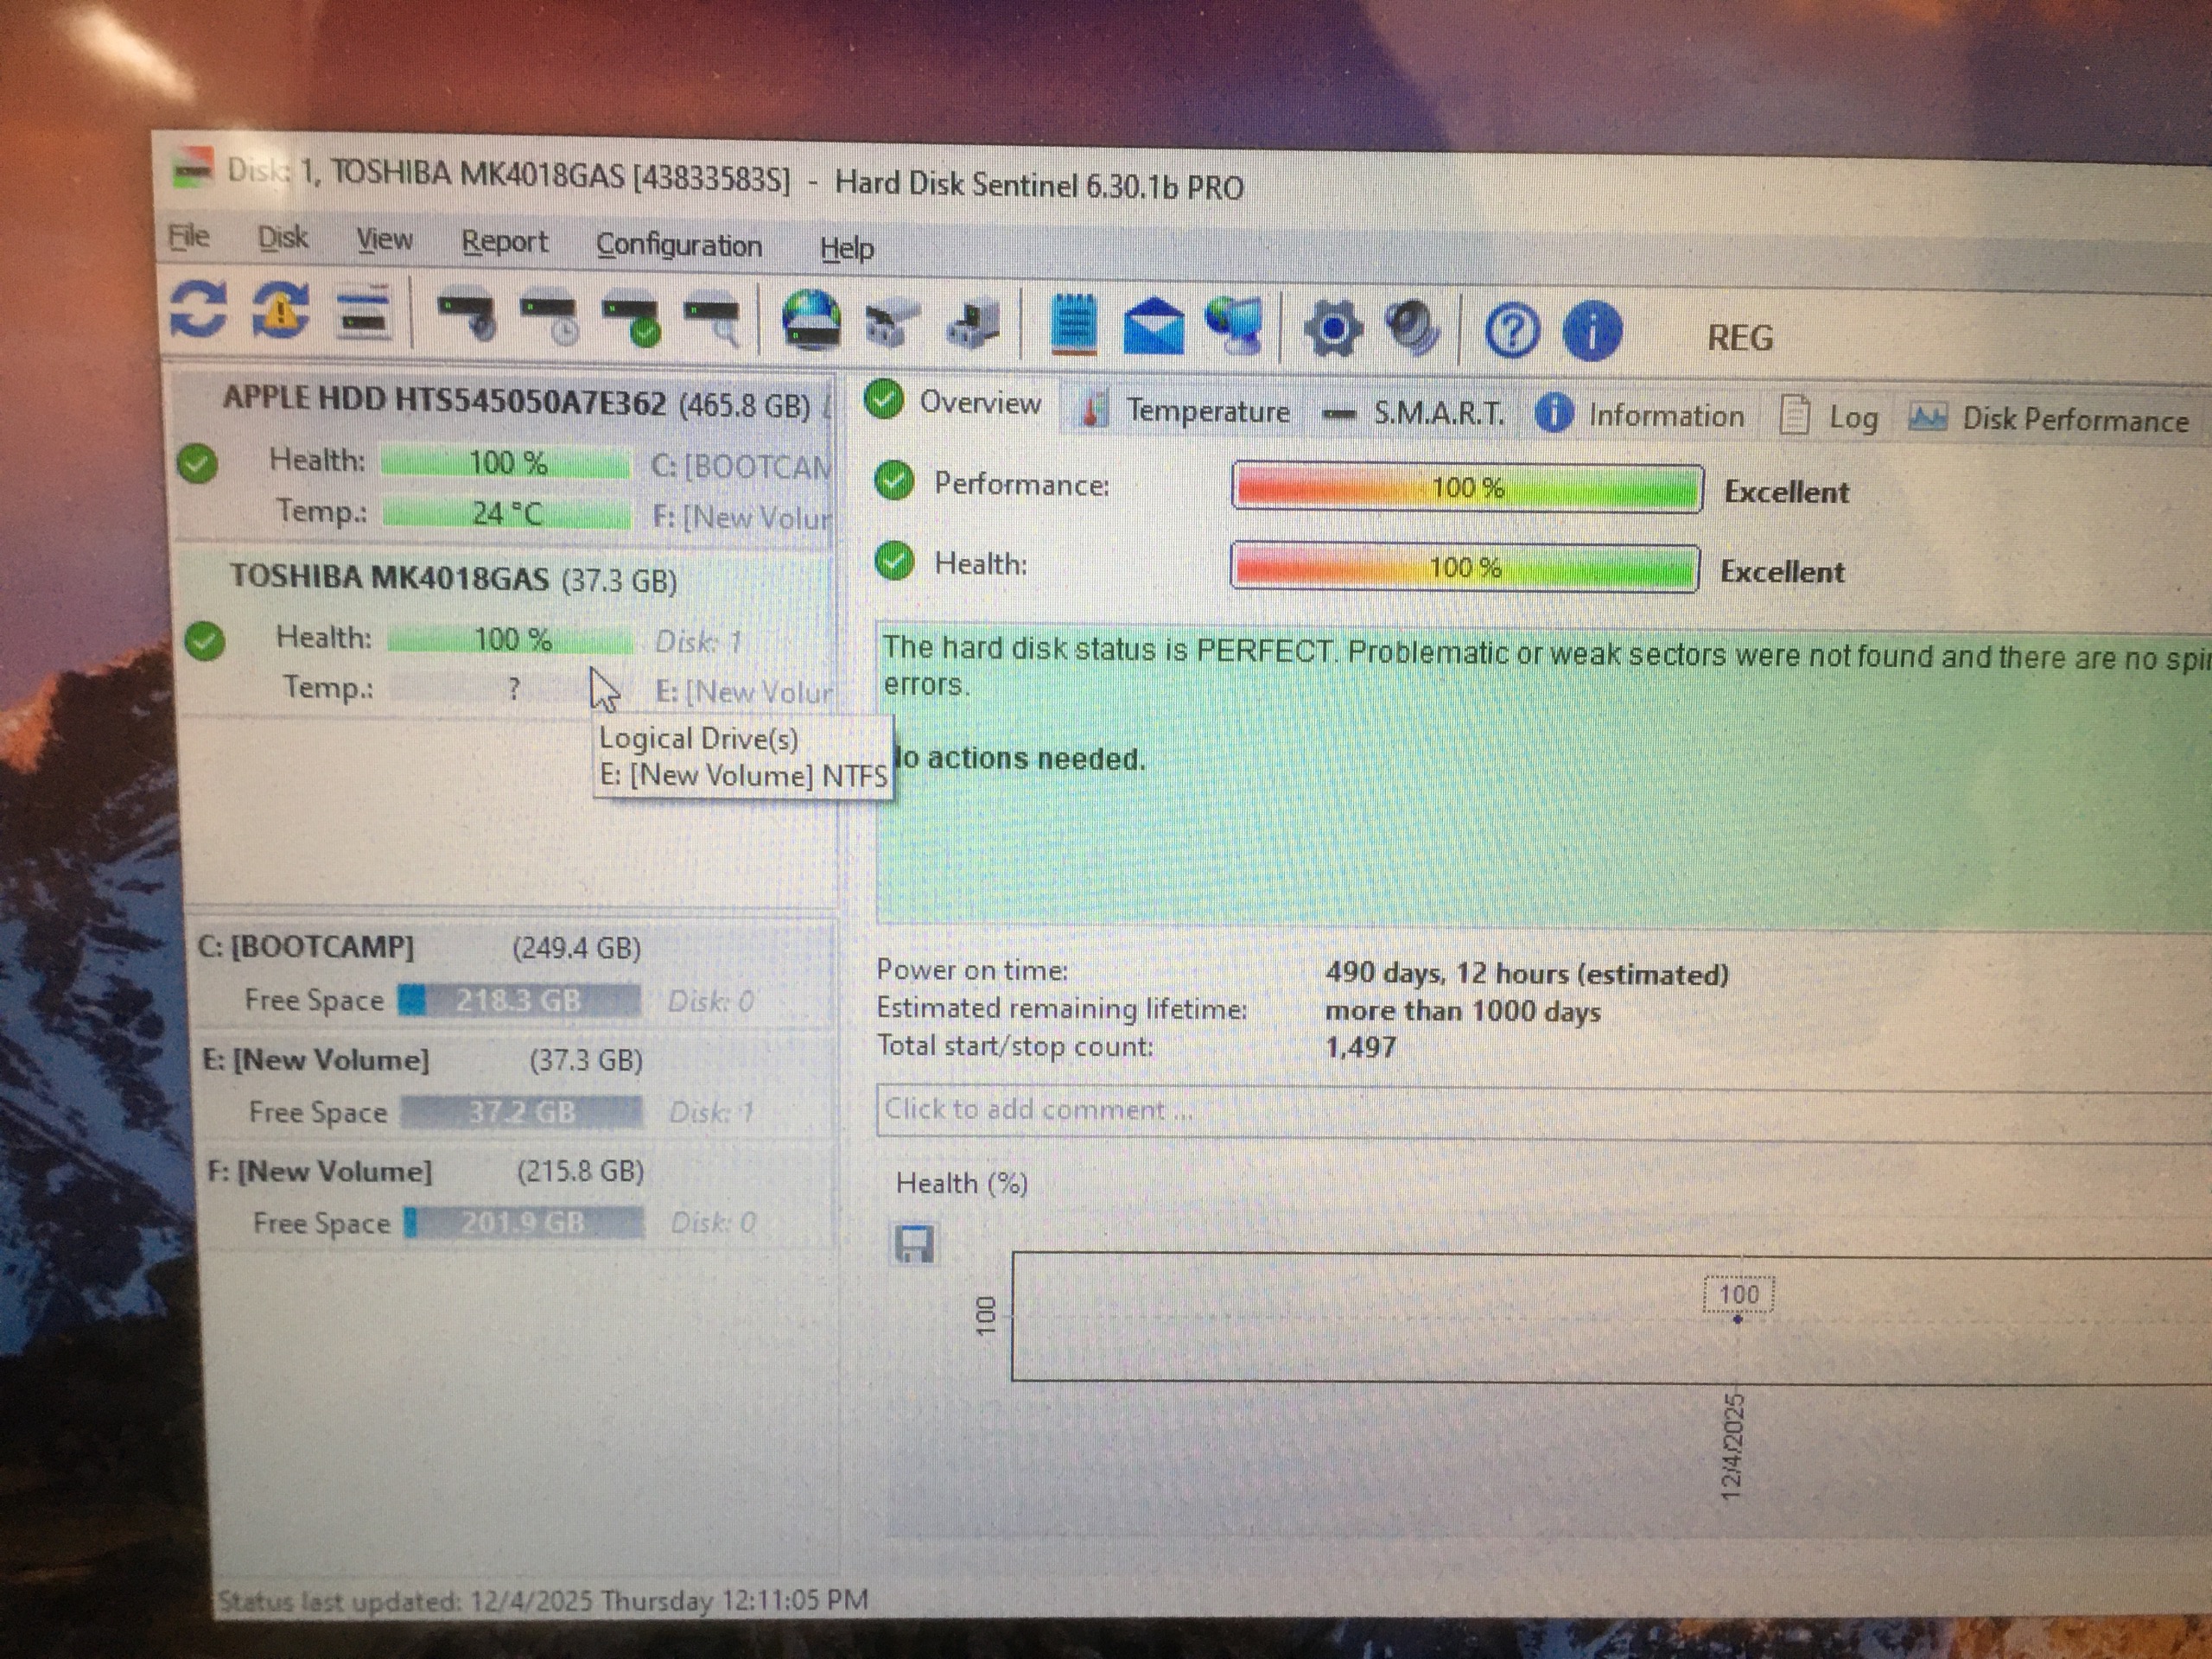Screen dimensions: 2212x1659
Task: Open the blue notepad report icon
Action: pos(1073,325)
